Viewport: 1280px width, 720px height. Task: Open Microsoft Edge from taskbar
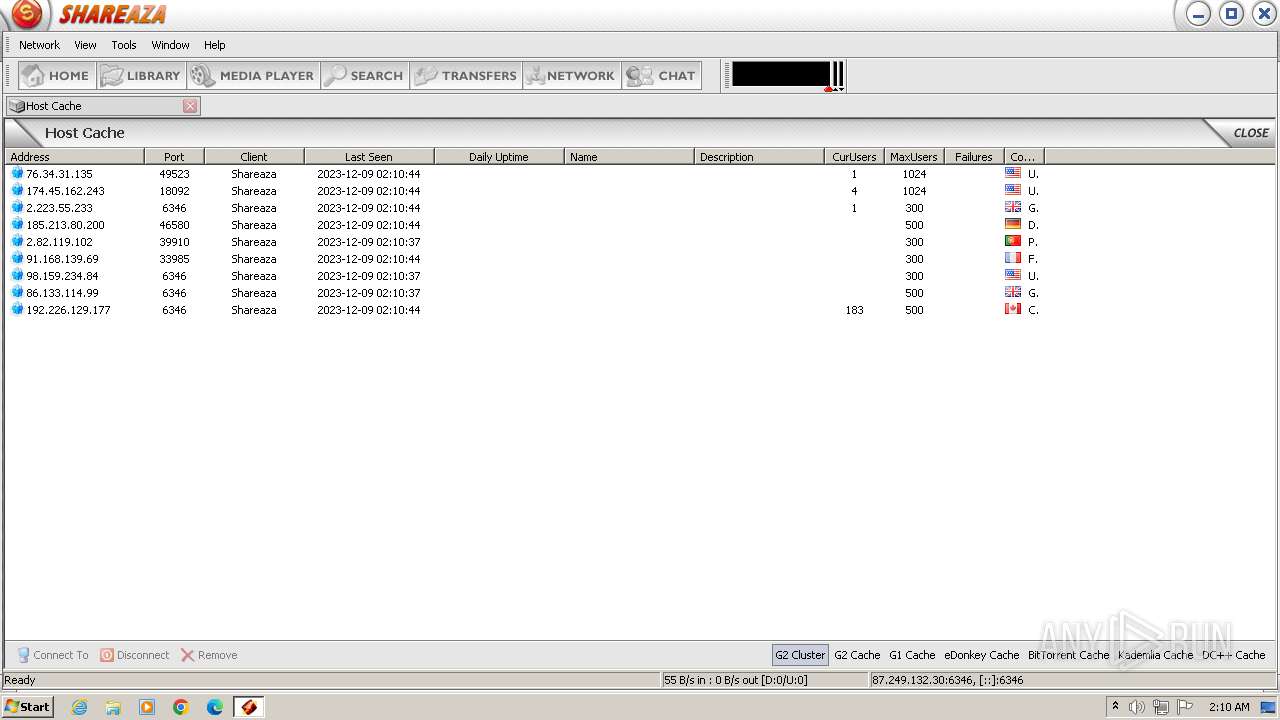pos(215,707)
